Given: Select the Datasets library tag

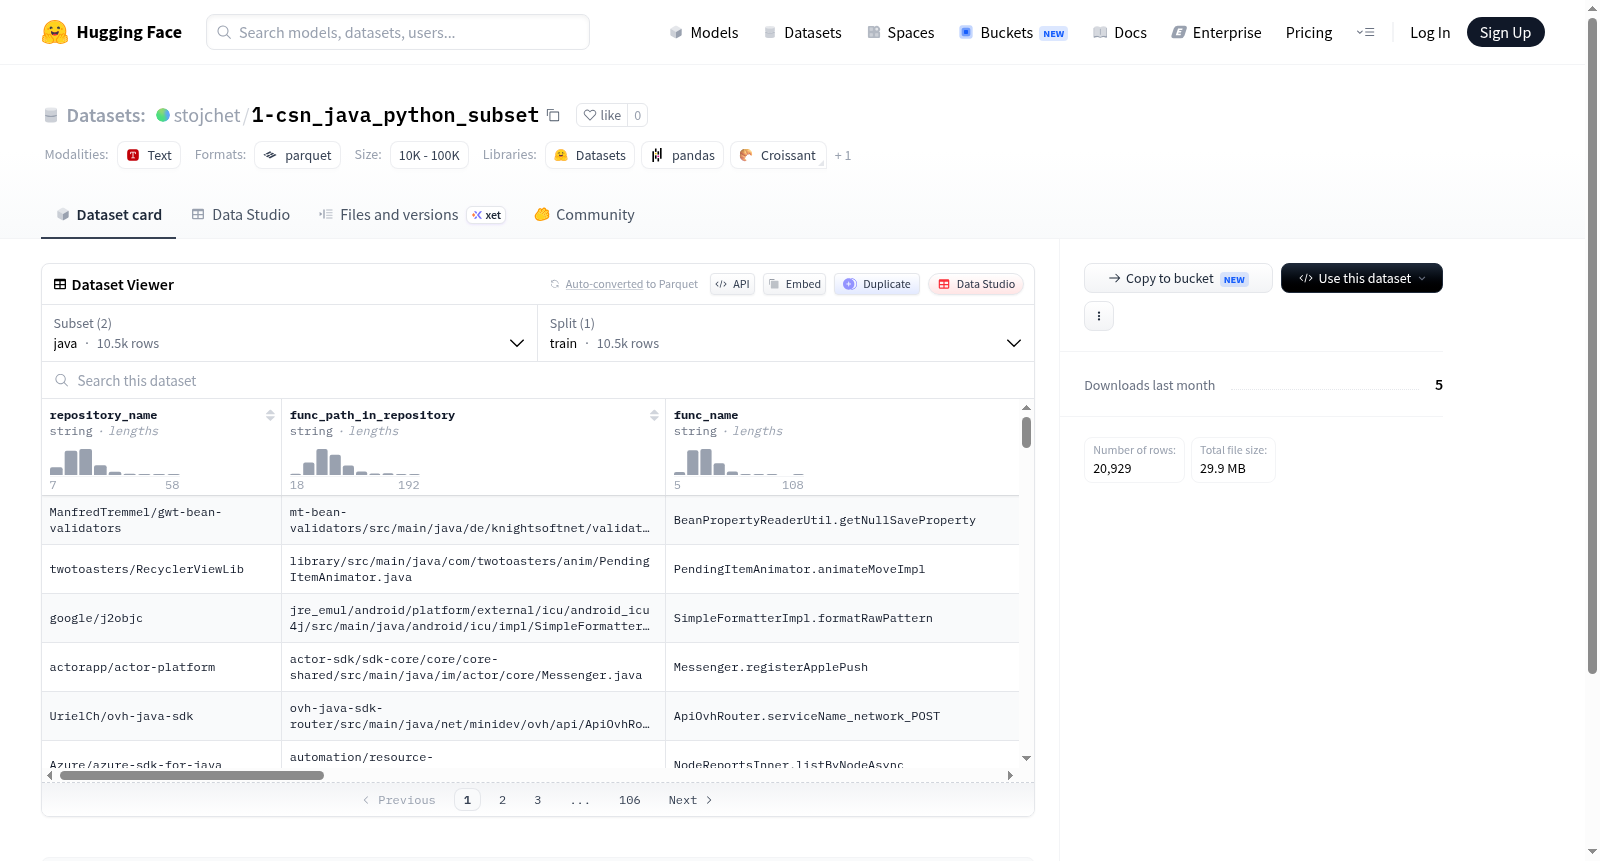Looking at the screenshot, I should (x=590, y=155).
